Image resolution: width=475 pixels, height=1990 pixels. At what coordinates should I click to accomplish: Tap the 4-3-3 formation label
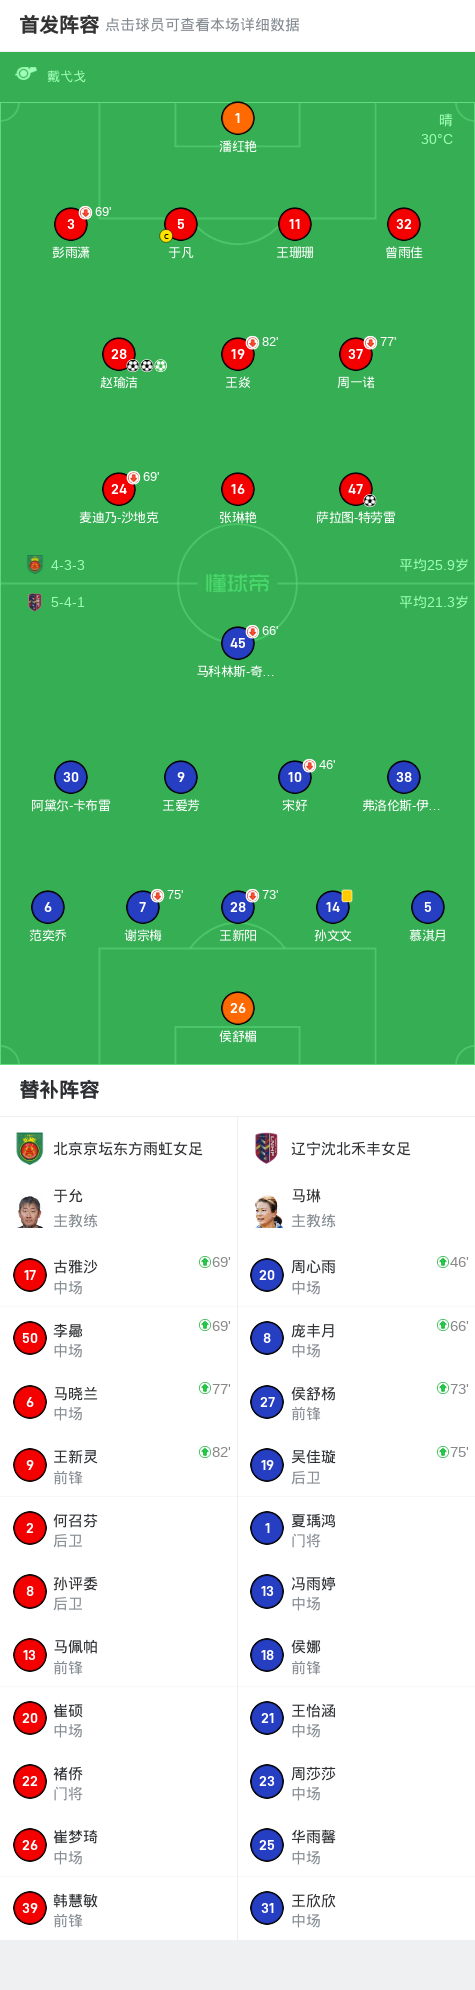tap(68, 565)
